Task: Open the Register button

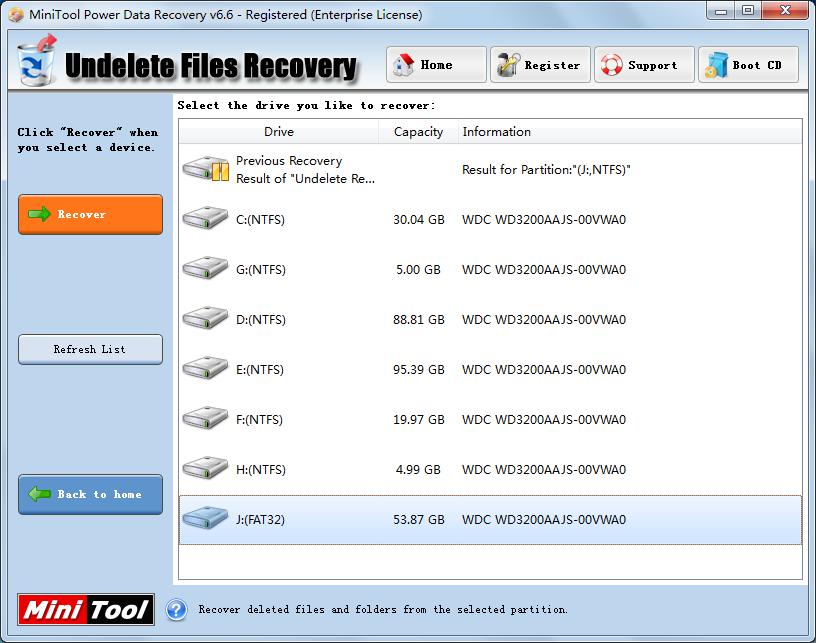Action: [x=540, y=65]
